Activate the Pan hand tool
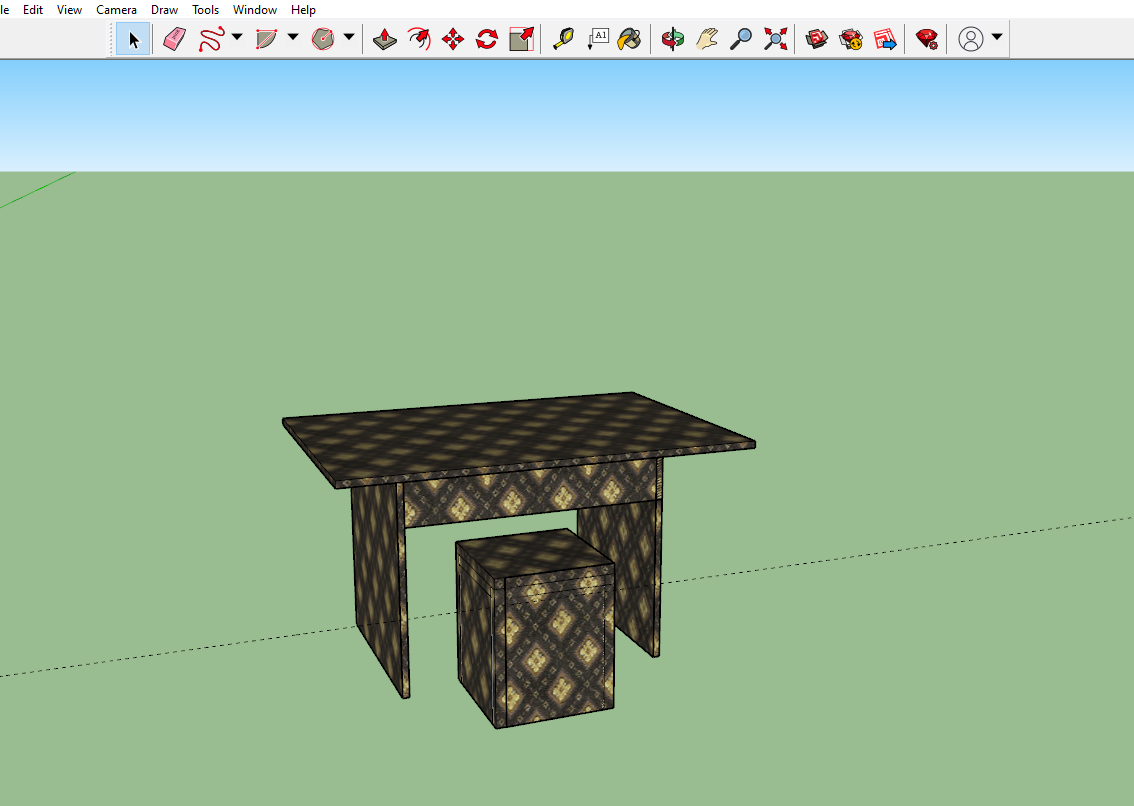 pyautogui.click(x=707, y=39)
